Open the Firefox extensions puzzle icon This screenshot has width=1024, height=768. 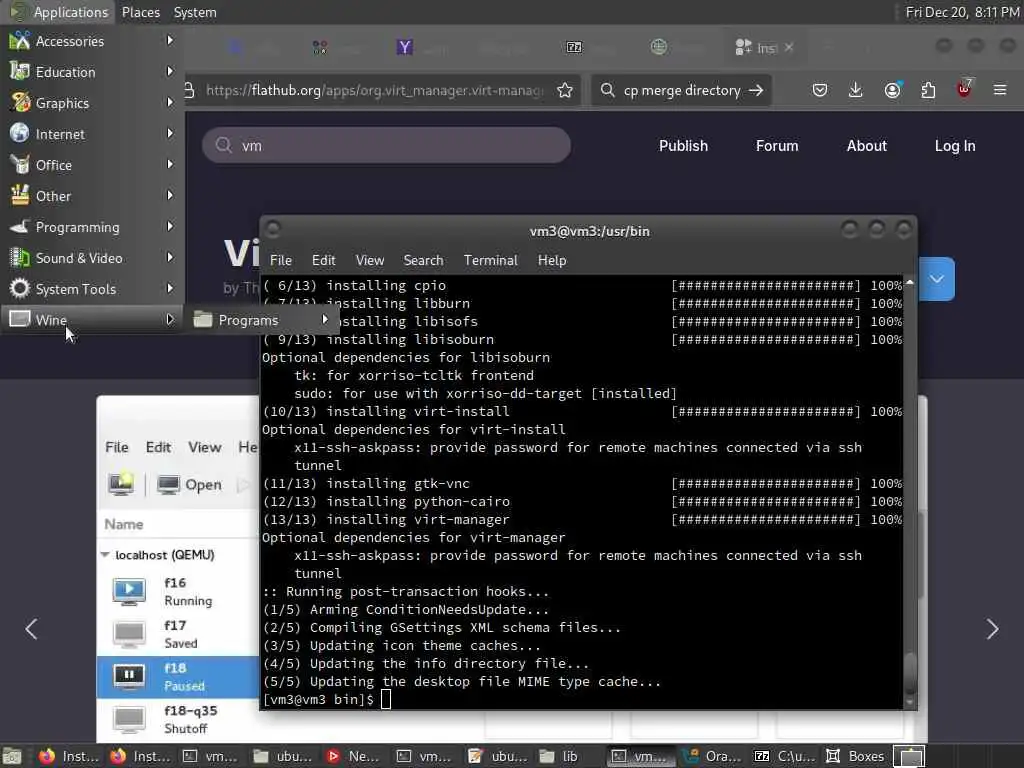pyautogui.click(x=928, y=90)
